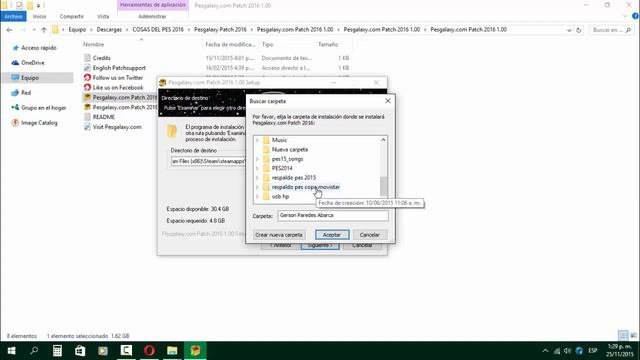
Task: Click Aceptar in Buscar carpeta dialog
Action: click(332, 235)
